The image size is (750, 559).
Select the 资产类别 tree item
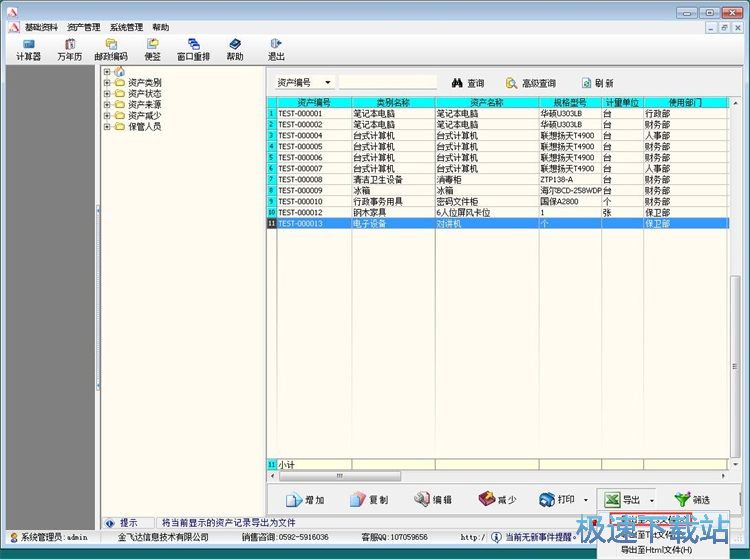coord(144,82)
